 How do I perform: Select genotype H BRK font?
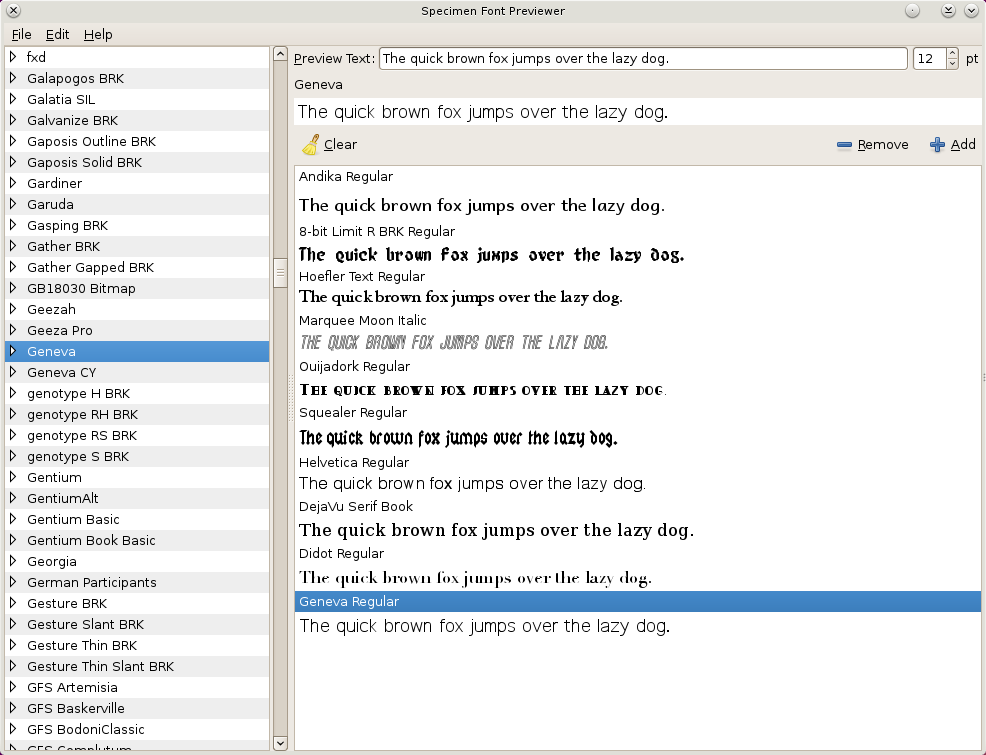point(137,394)
